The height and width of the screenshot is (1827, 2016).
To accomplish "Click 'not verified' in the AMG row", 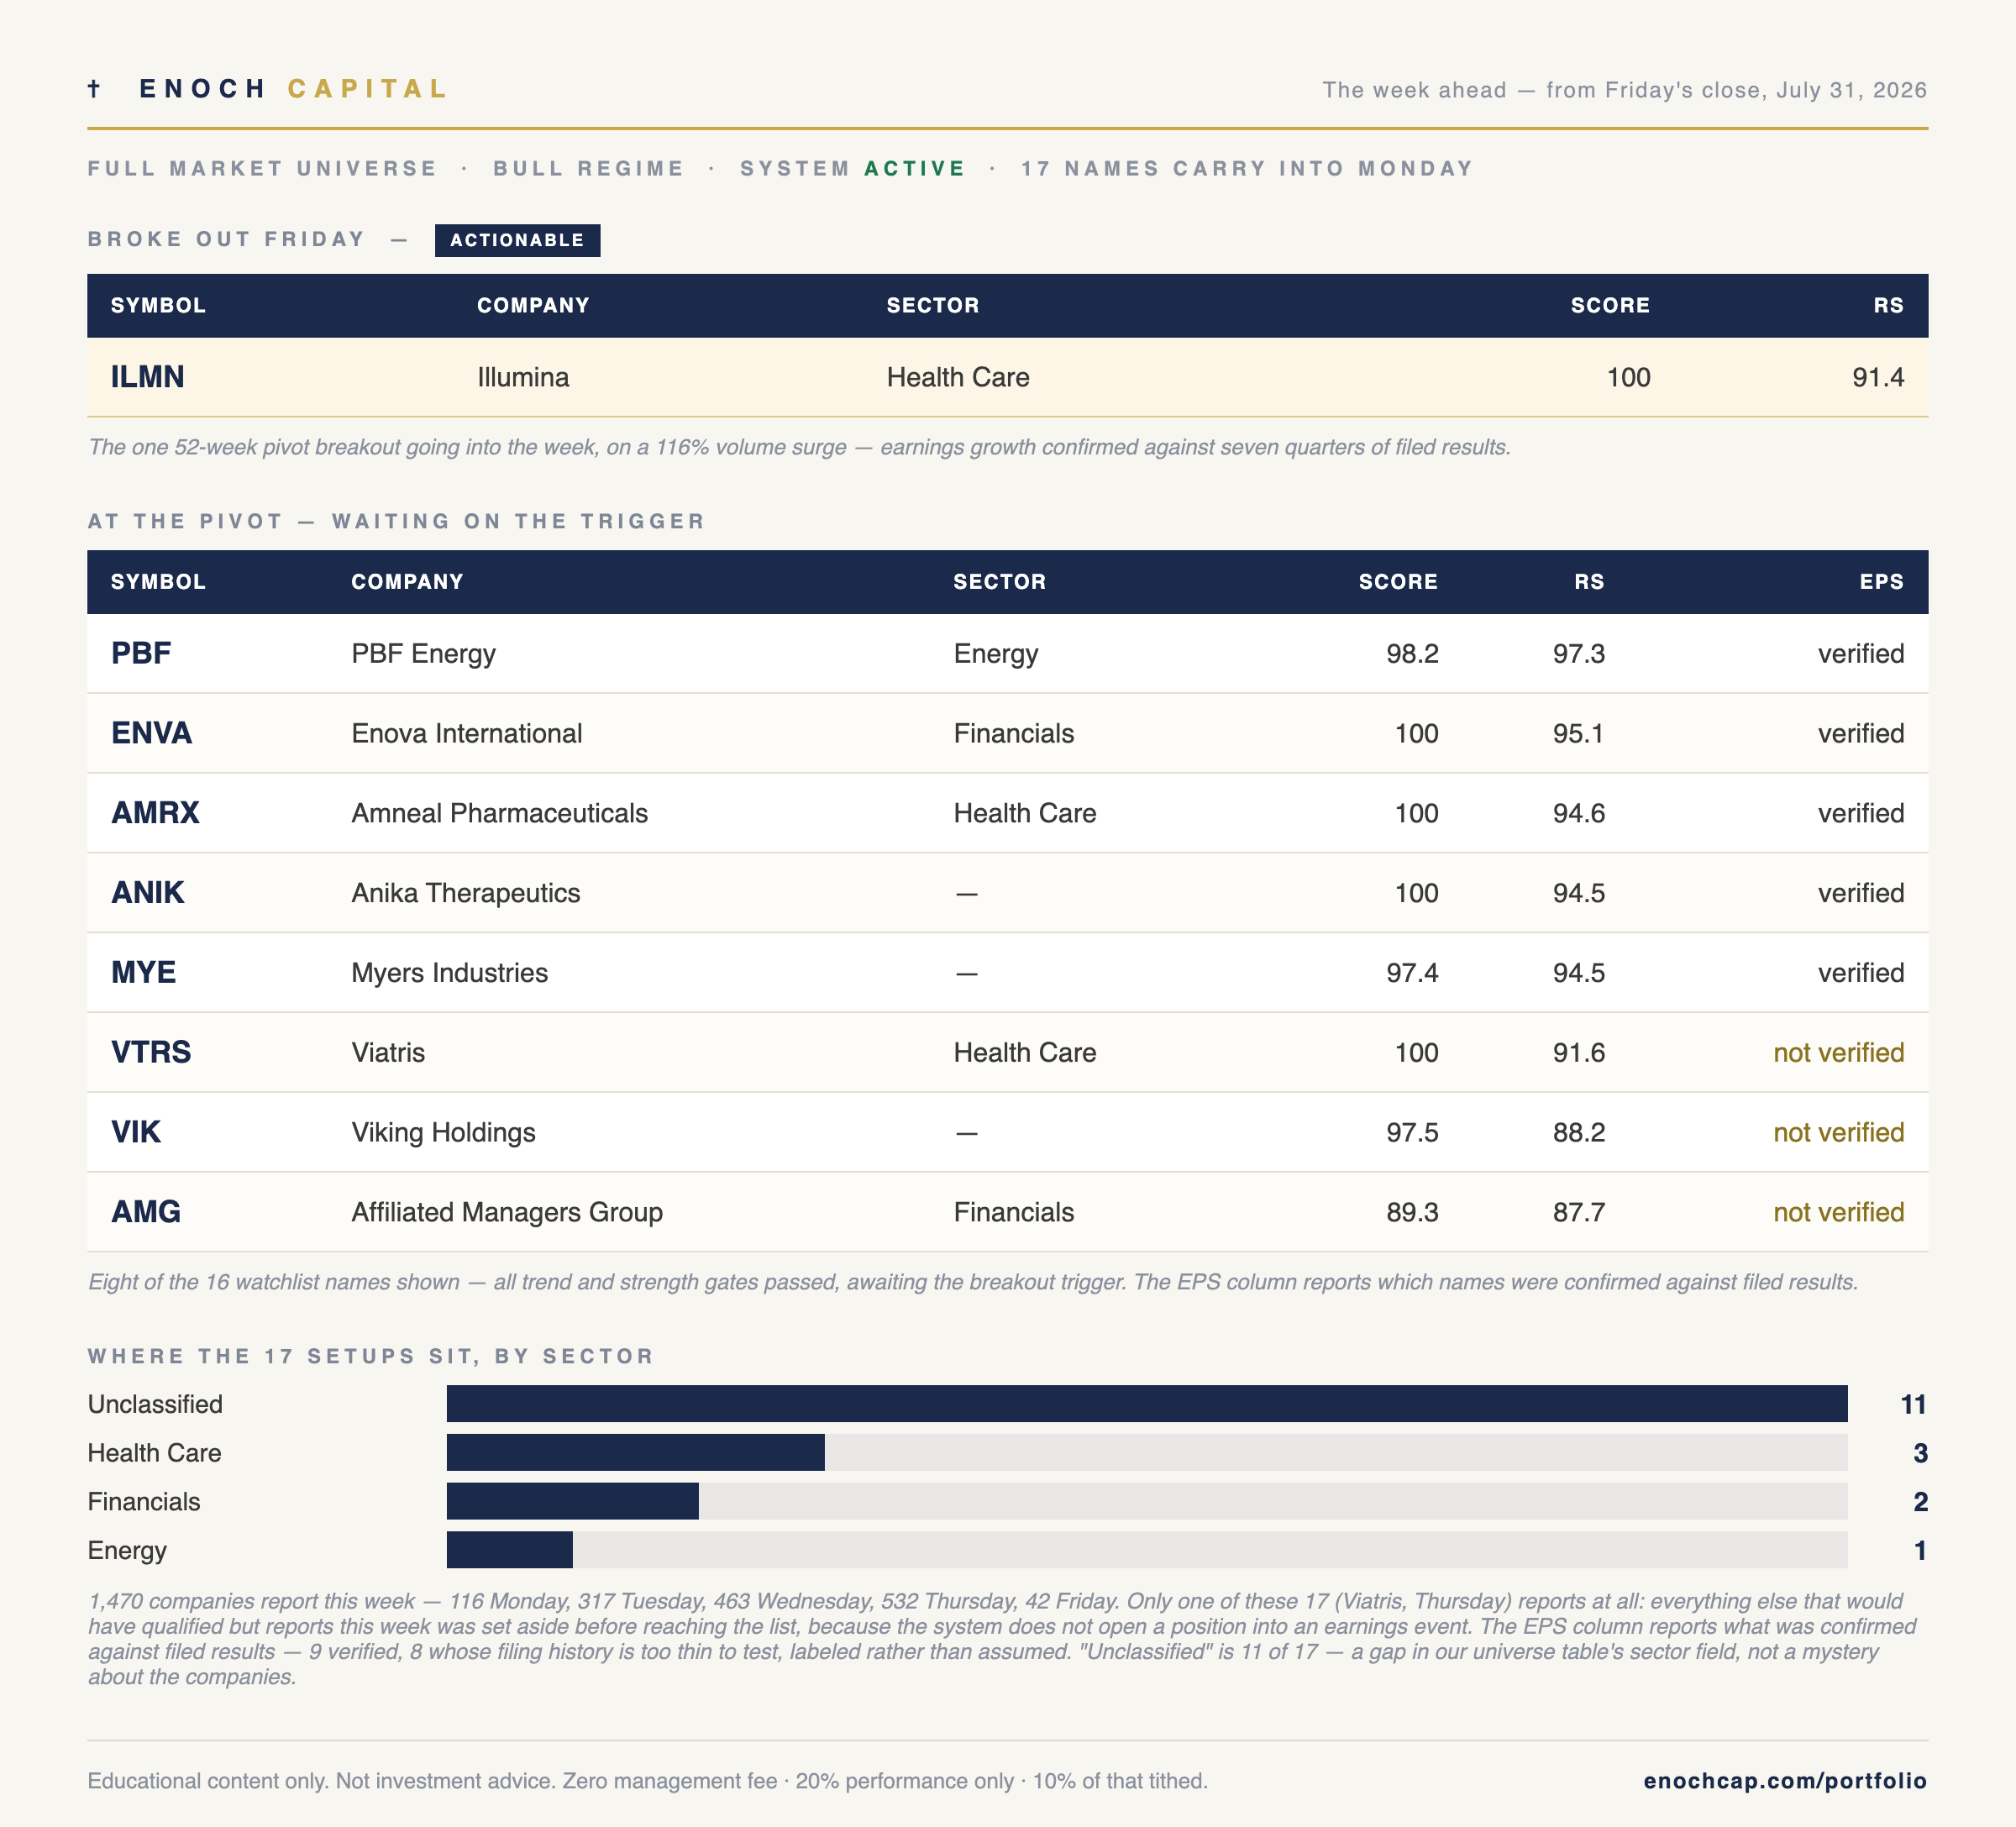I will pyautogui.click(x=1838, y=1212).
